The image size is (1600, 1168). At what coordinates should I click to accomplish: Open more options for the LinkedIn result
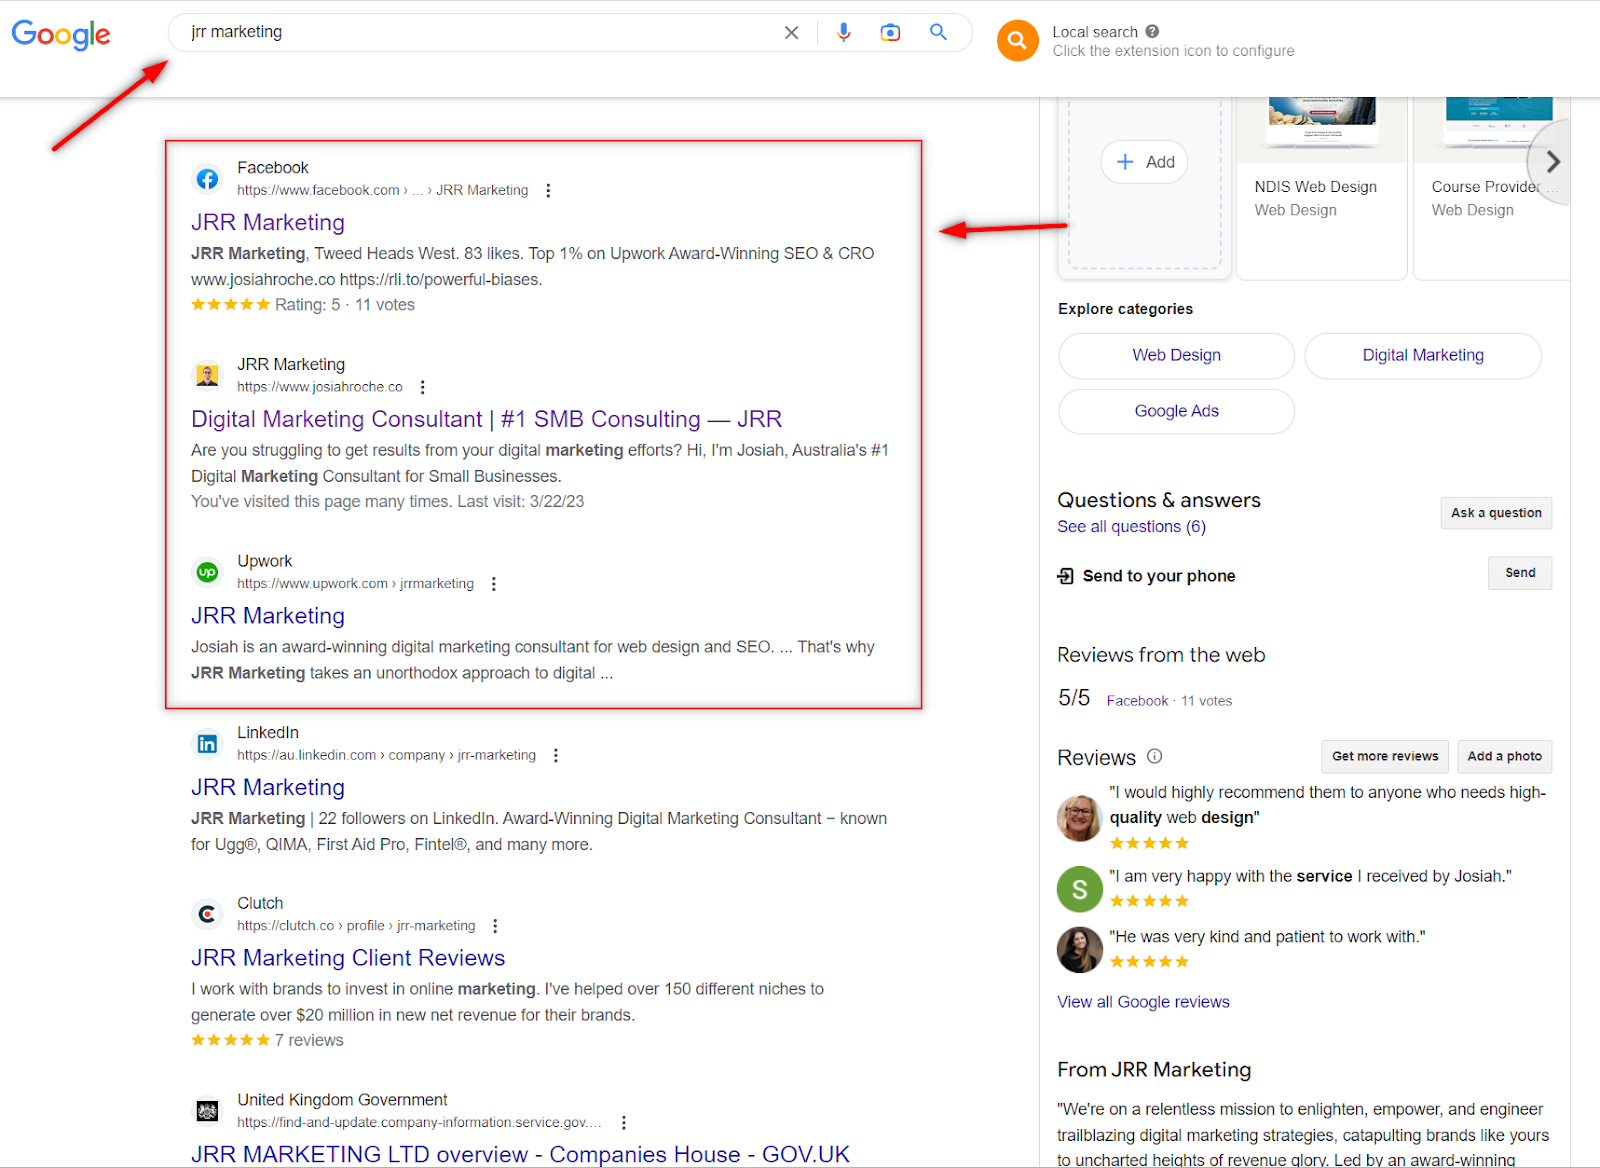click(556, 755)
